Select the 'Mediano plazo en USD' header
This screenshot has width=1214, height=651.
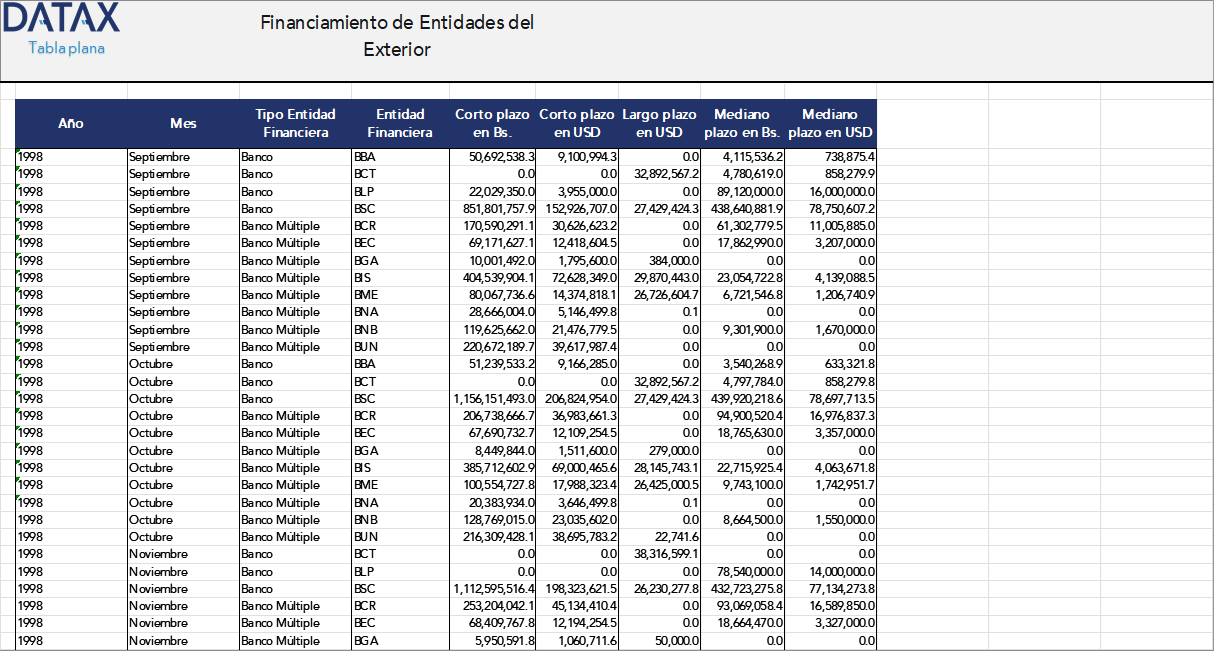[828, 122]
